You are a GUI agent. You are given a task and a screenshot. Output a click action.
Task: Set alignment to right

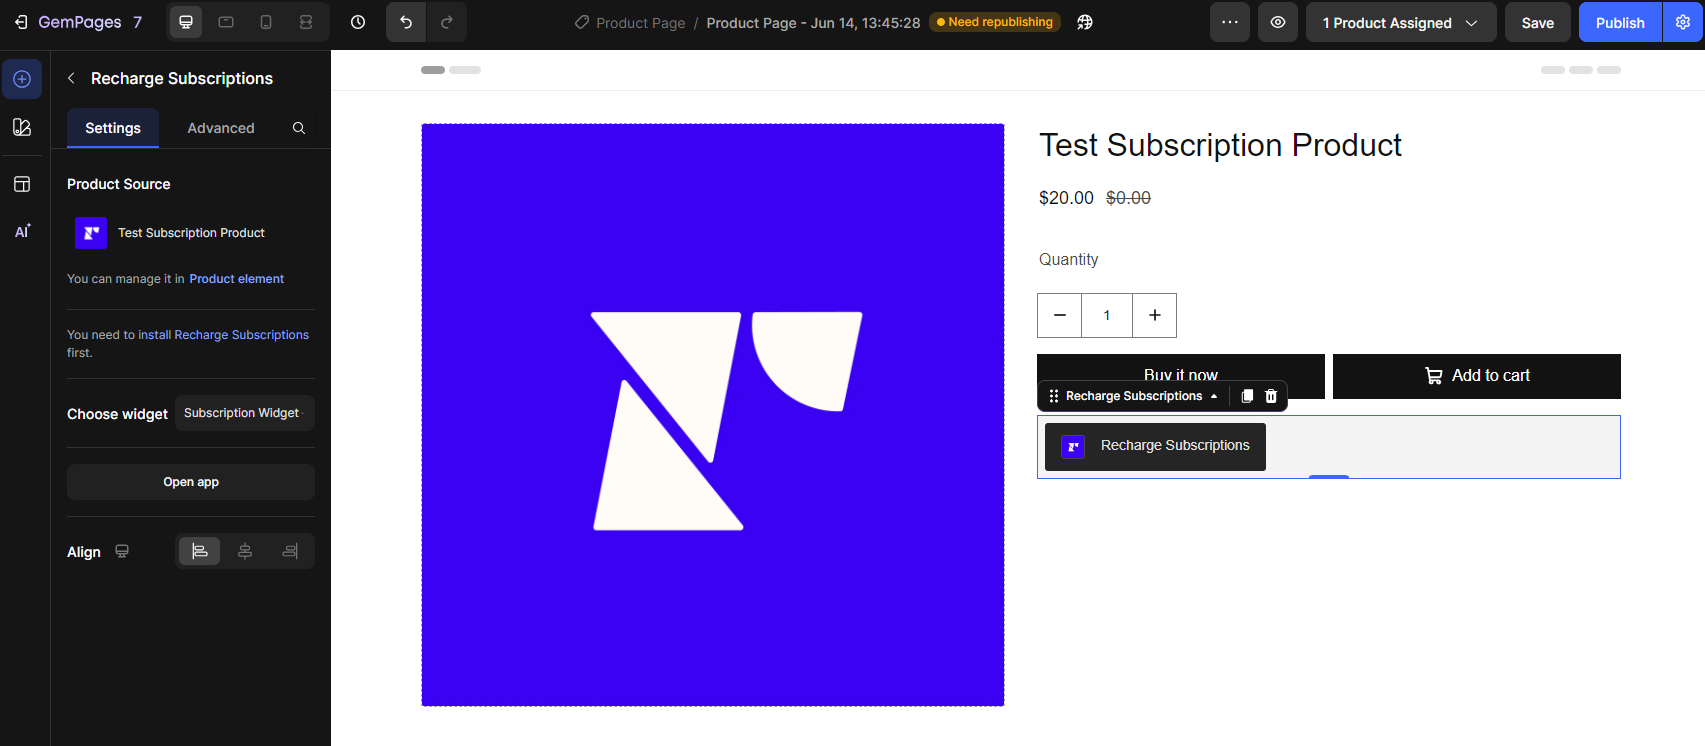click(290, 551)
